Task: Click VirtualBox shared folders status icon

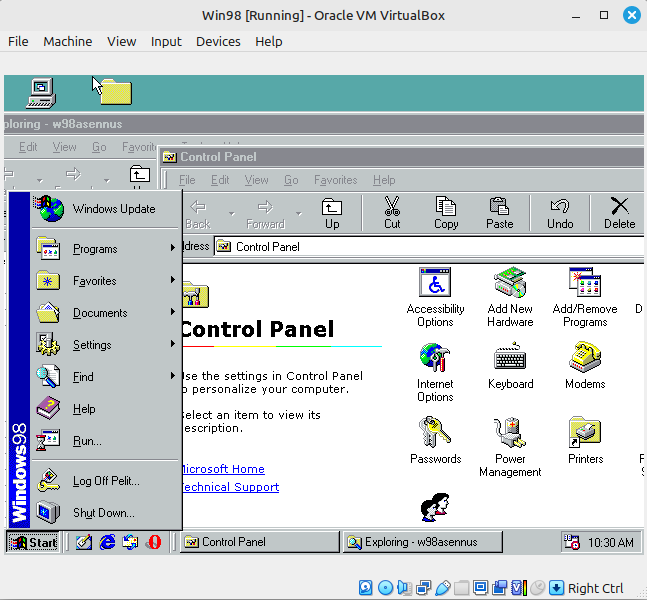Action: tap(462, 588)
